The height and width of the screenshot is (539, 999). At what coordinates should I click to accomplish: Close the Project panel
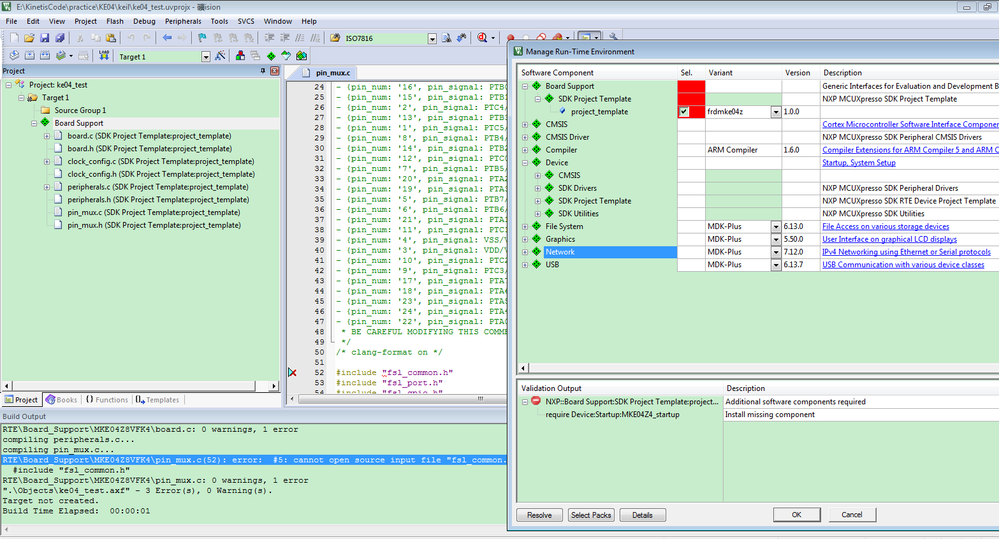coord(275,71)
